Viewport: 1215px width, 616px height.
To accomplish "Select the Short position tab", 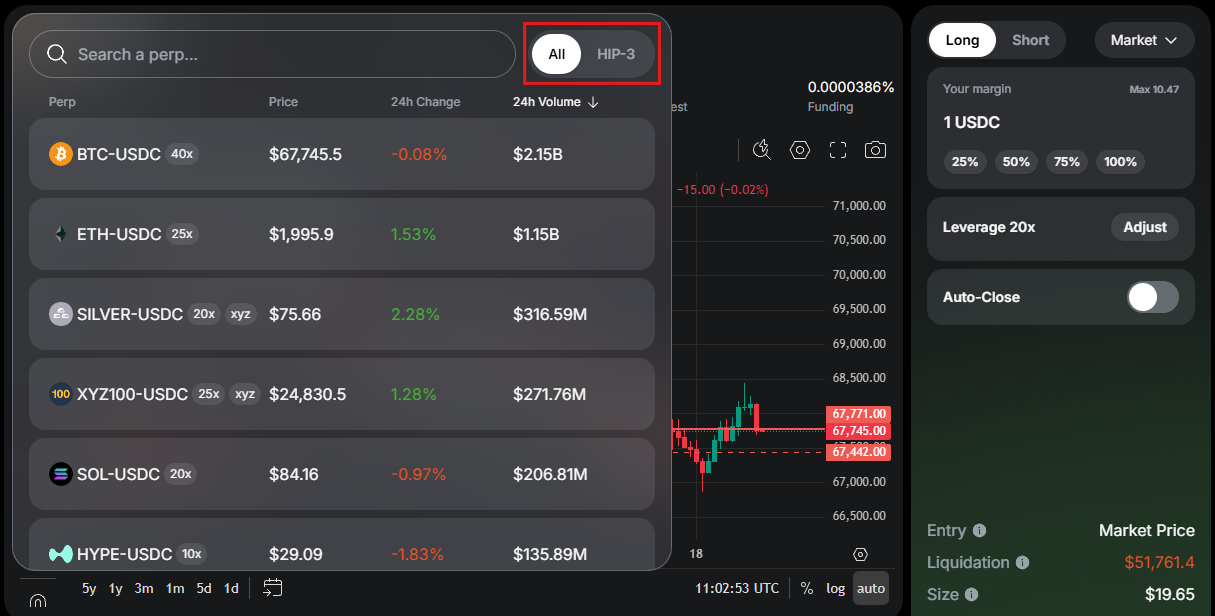I will [1030, 40].
